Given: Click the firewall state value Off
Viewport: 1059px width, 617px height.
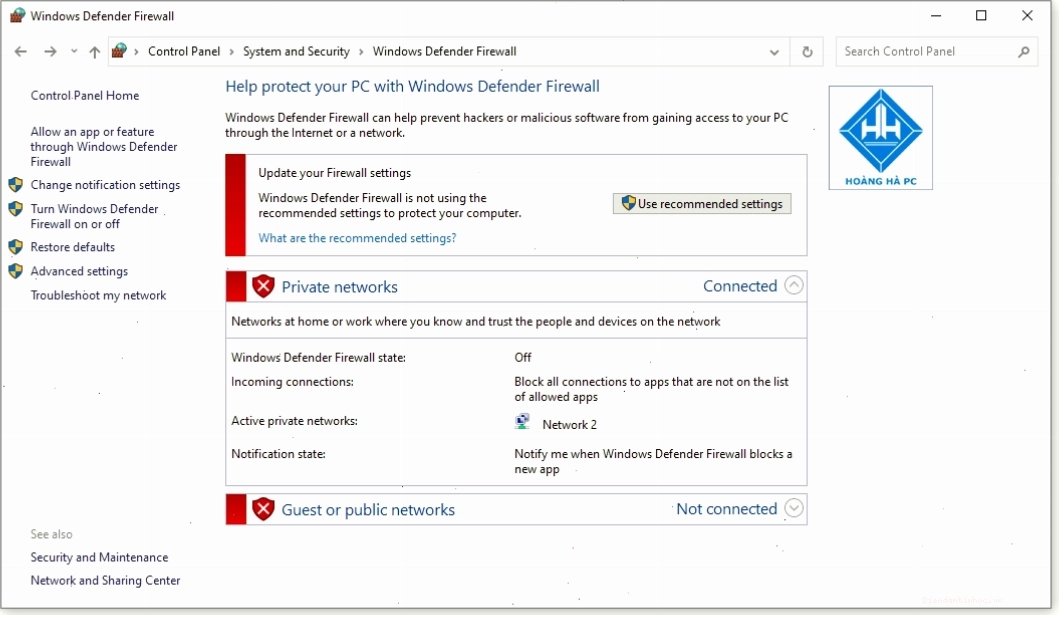Looking at the screenshot, I should (x=523, y=357).
